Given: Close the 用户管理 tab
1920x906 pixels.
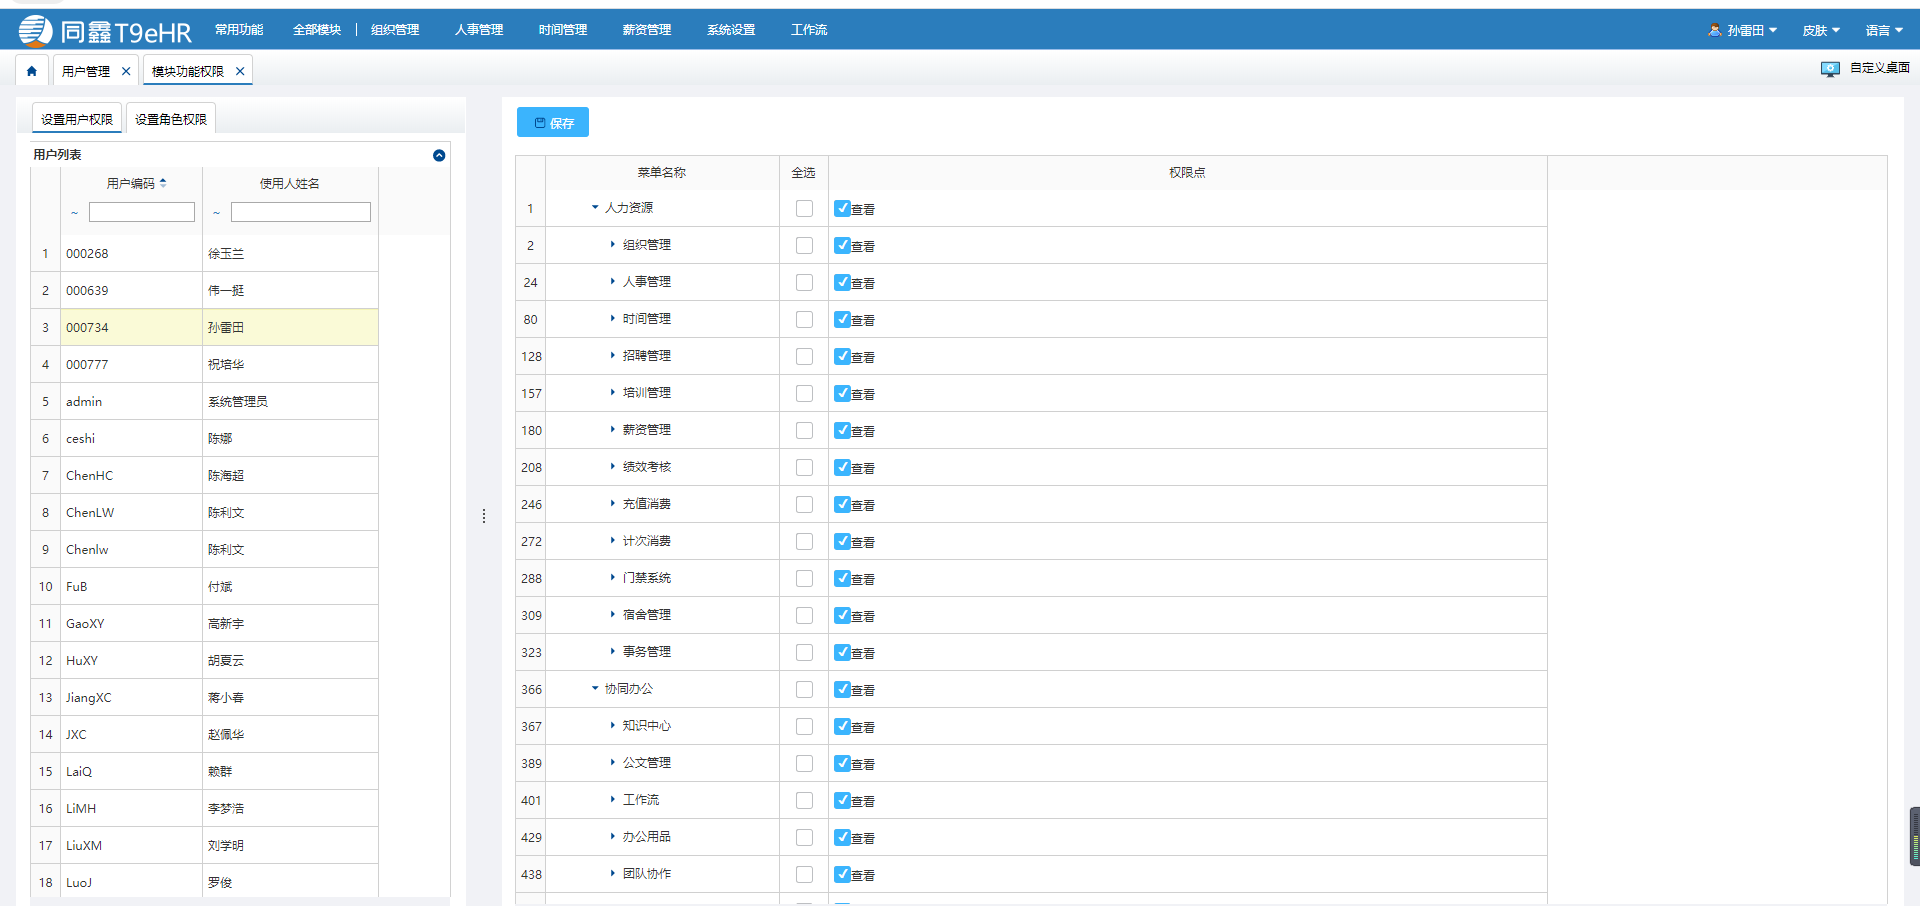Looking at the screenshot, I should (126, 71).
